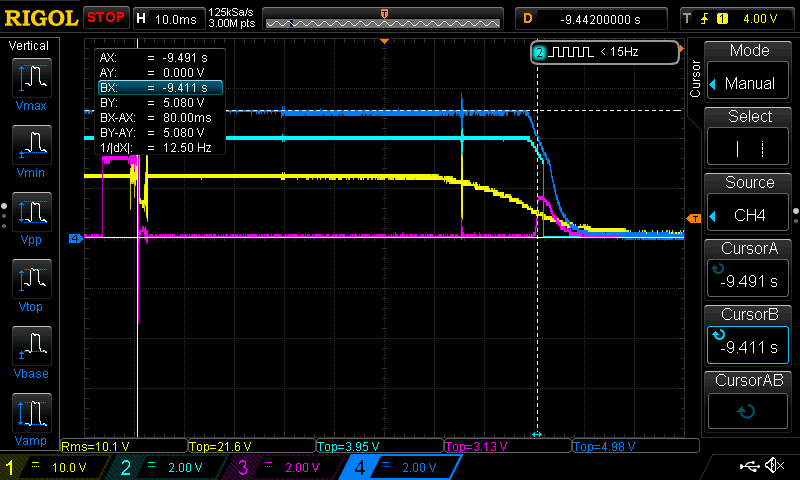Click the orange trigger position marker atop grid
The image size is (800, 480).
click(385, 41)
